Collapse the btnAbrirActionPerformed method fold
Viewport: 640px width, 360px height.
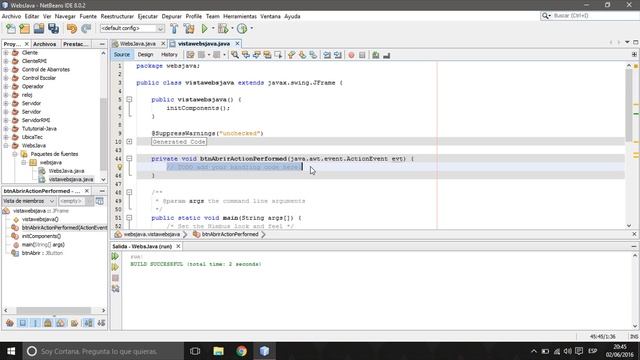[x=129, y=158]
